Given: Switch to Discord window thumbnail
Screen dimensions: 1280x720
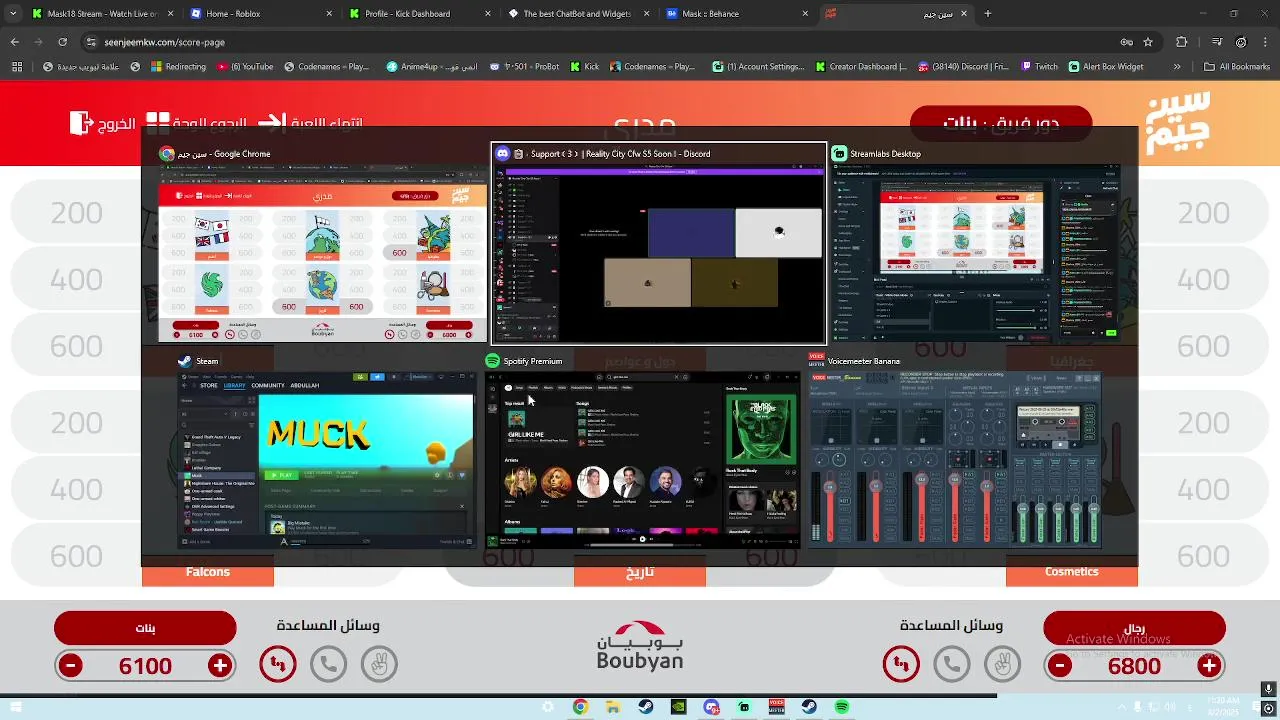Looking at the screenshot, I should point(659,244).
